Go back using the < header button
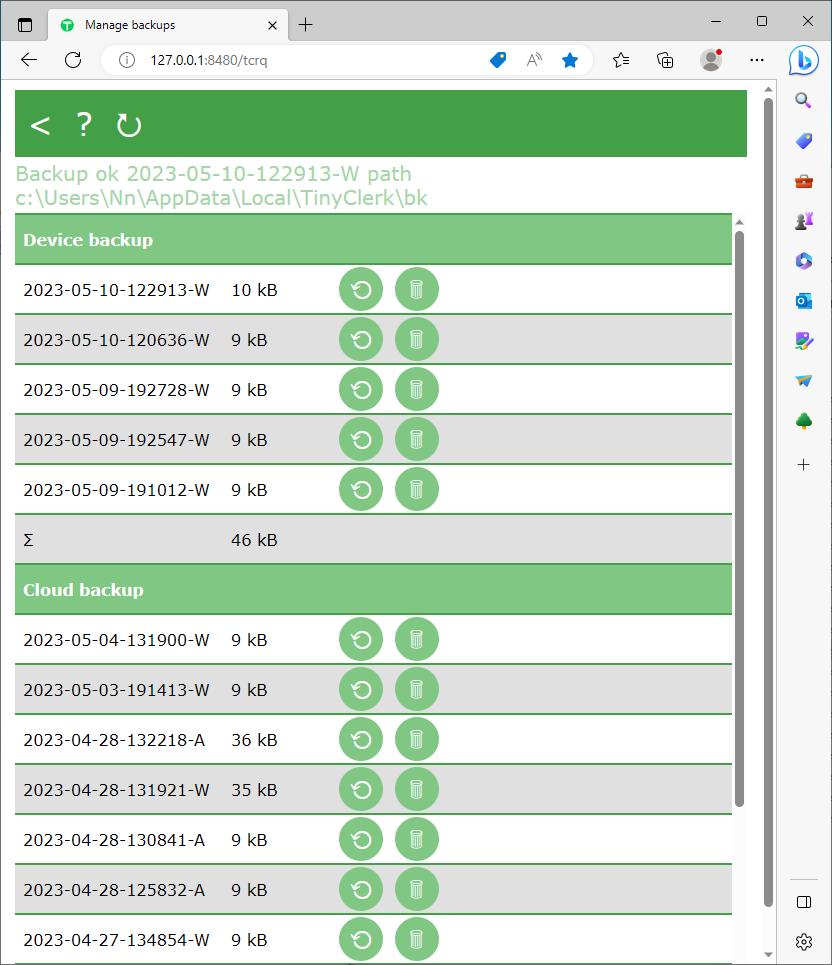Screen dimensions: 832x965 pyautogui.click(x=40, y=125)
